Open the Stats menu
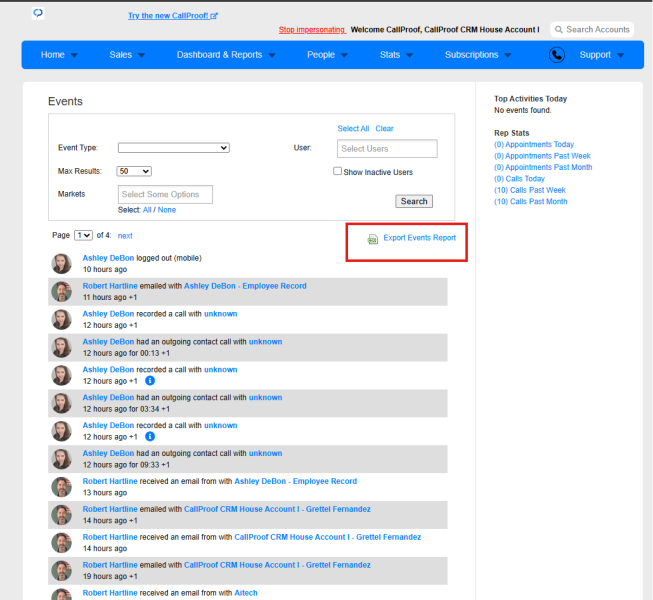 pyautogui.click(x=390, y=55)
